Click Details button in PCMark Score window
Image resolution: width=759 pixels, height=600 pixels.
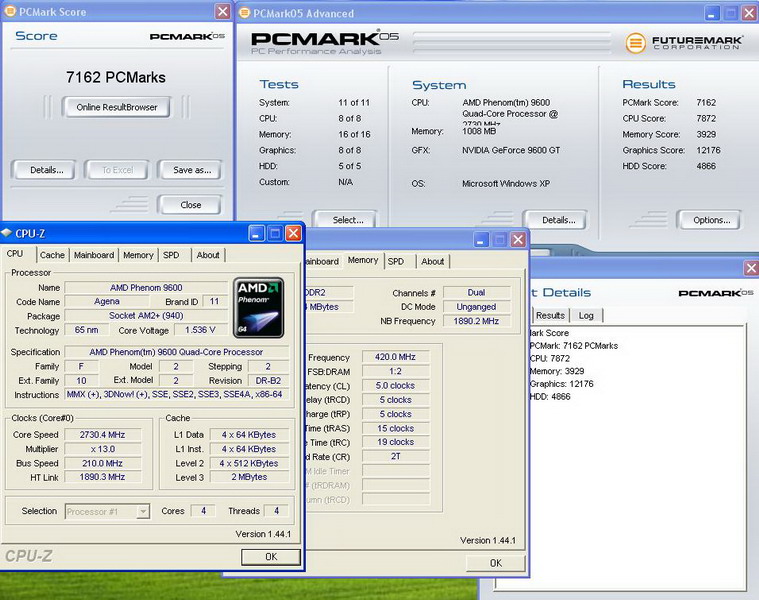[46, 170]
